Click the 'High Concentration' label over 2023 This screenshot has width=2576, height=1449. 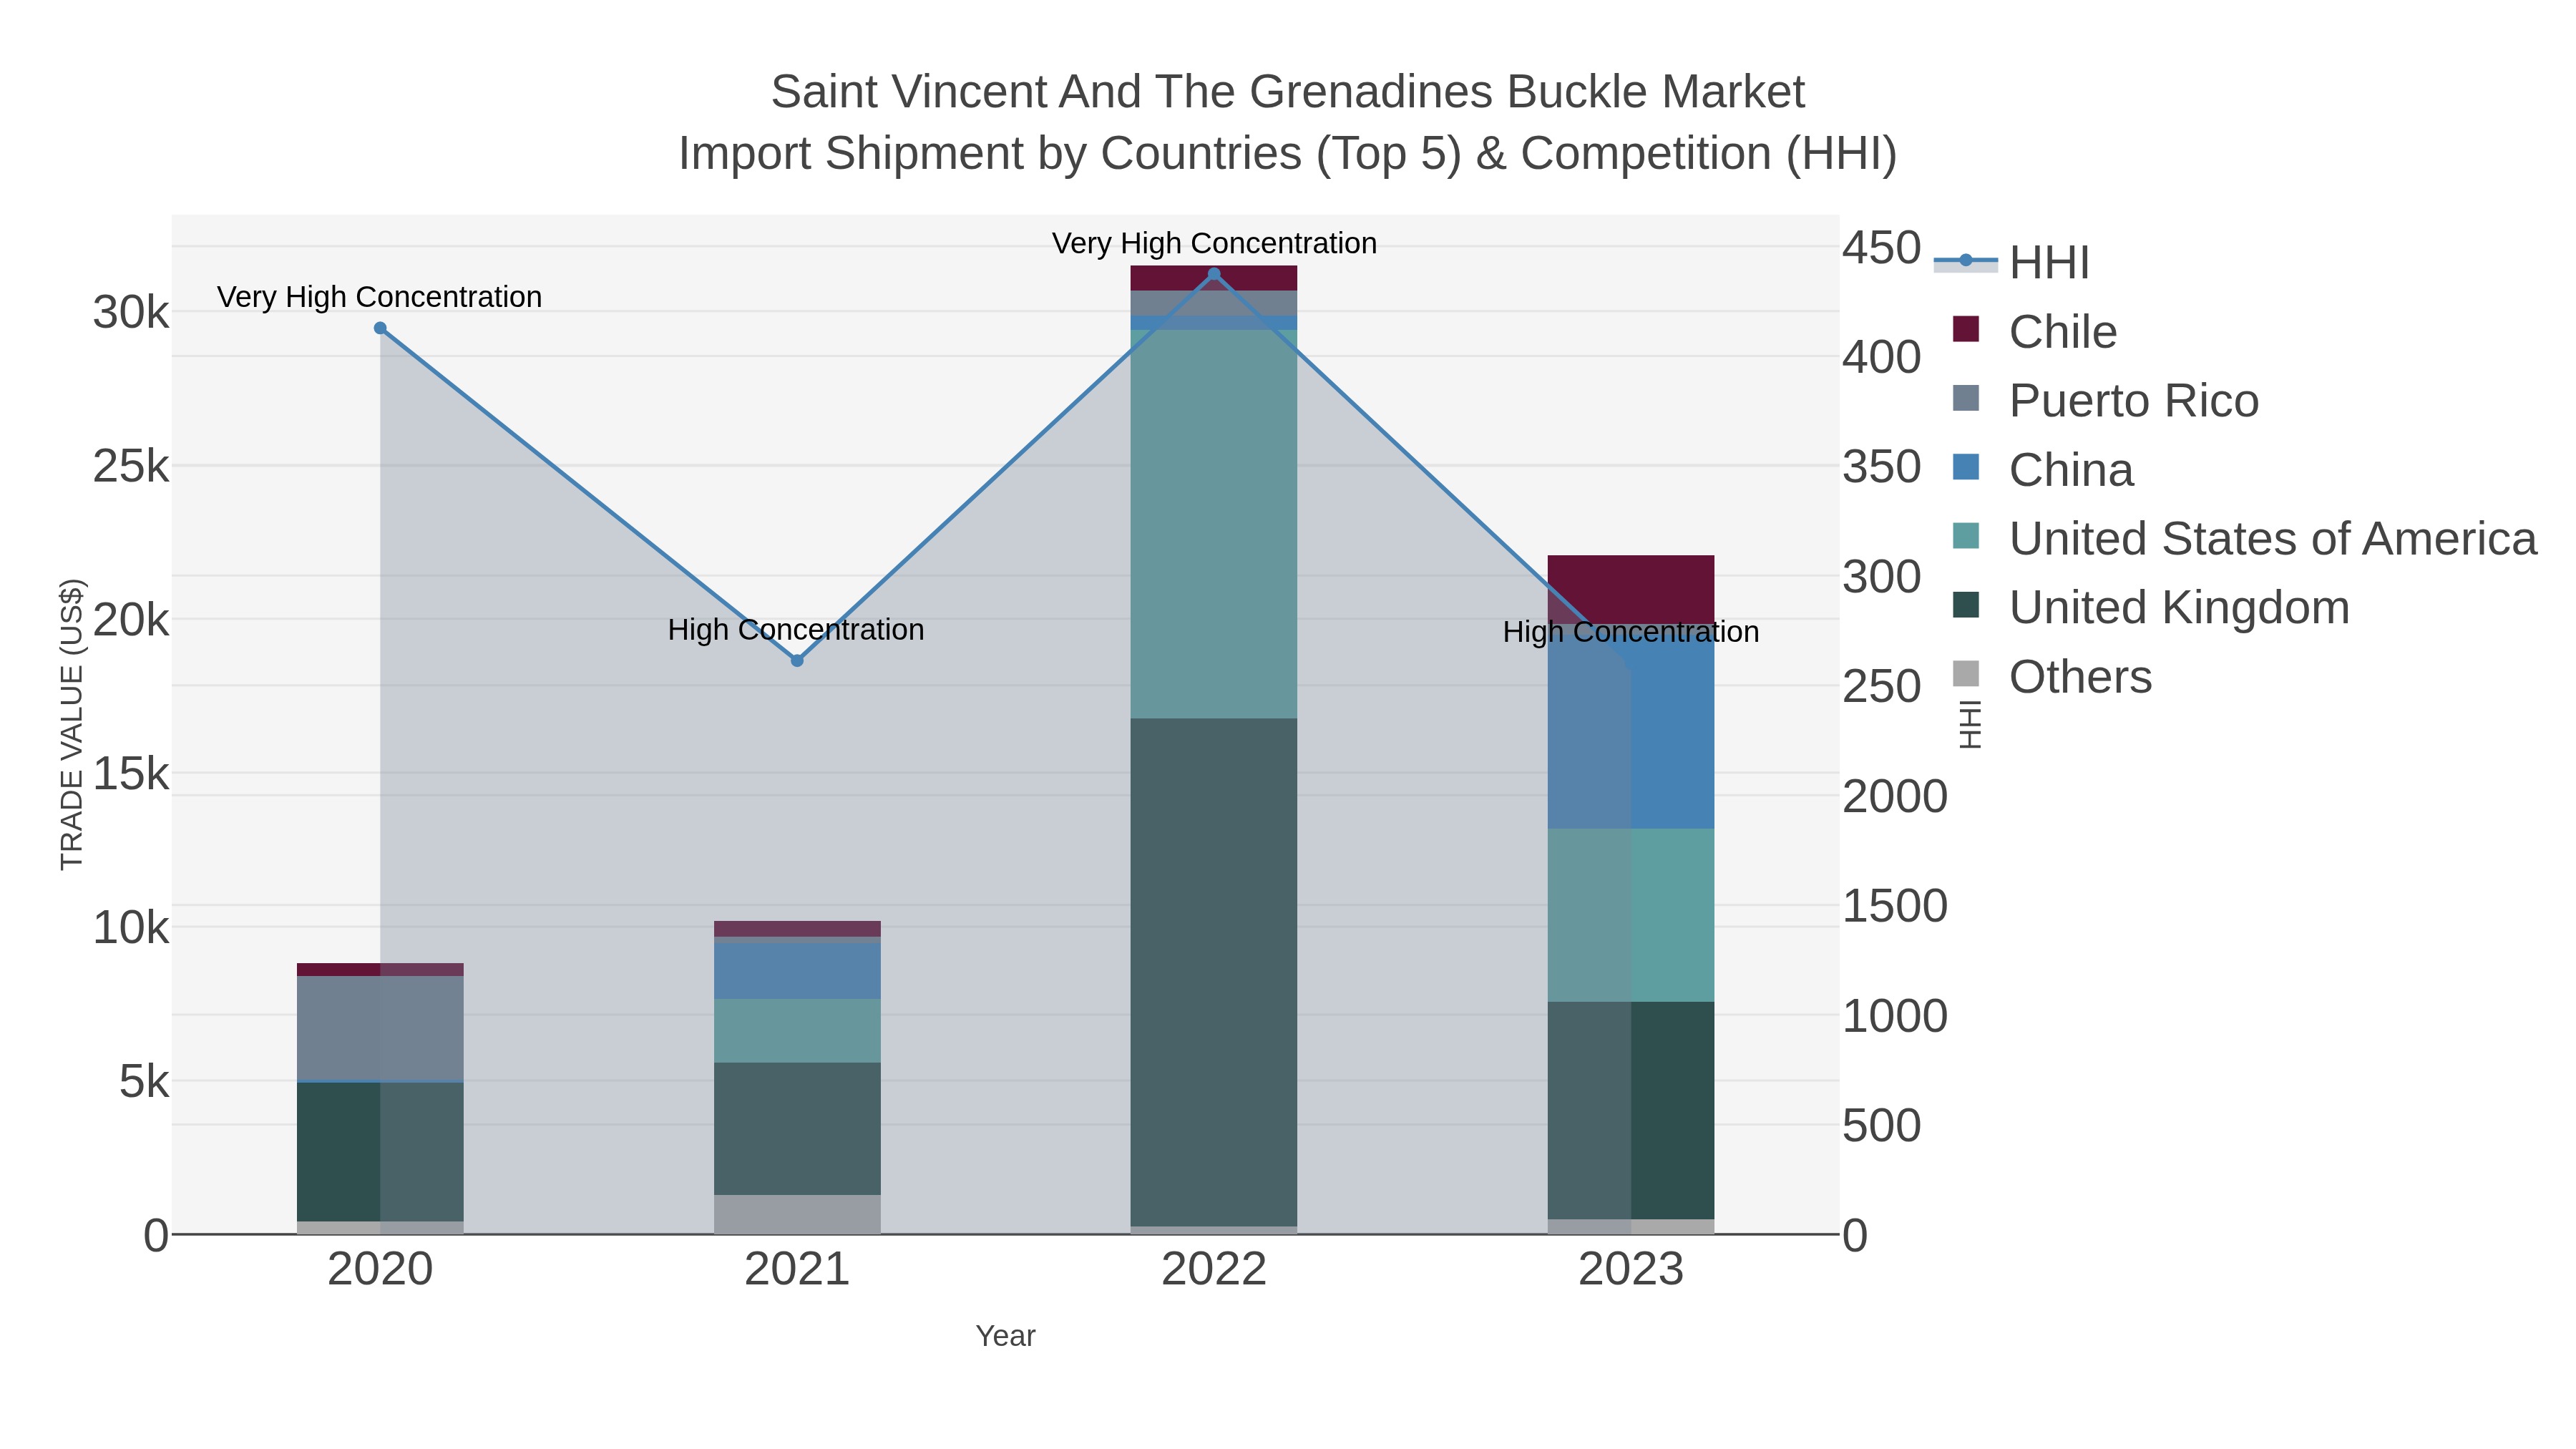click(x=1631, y=632)
